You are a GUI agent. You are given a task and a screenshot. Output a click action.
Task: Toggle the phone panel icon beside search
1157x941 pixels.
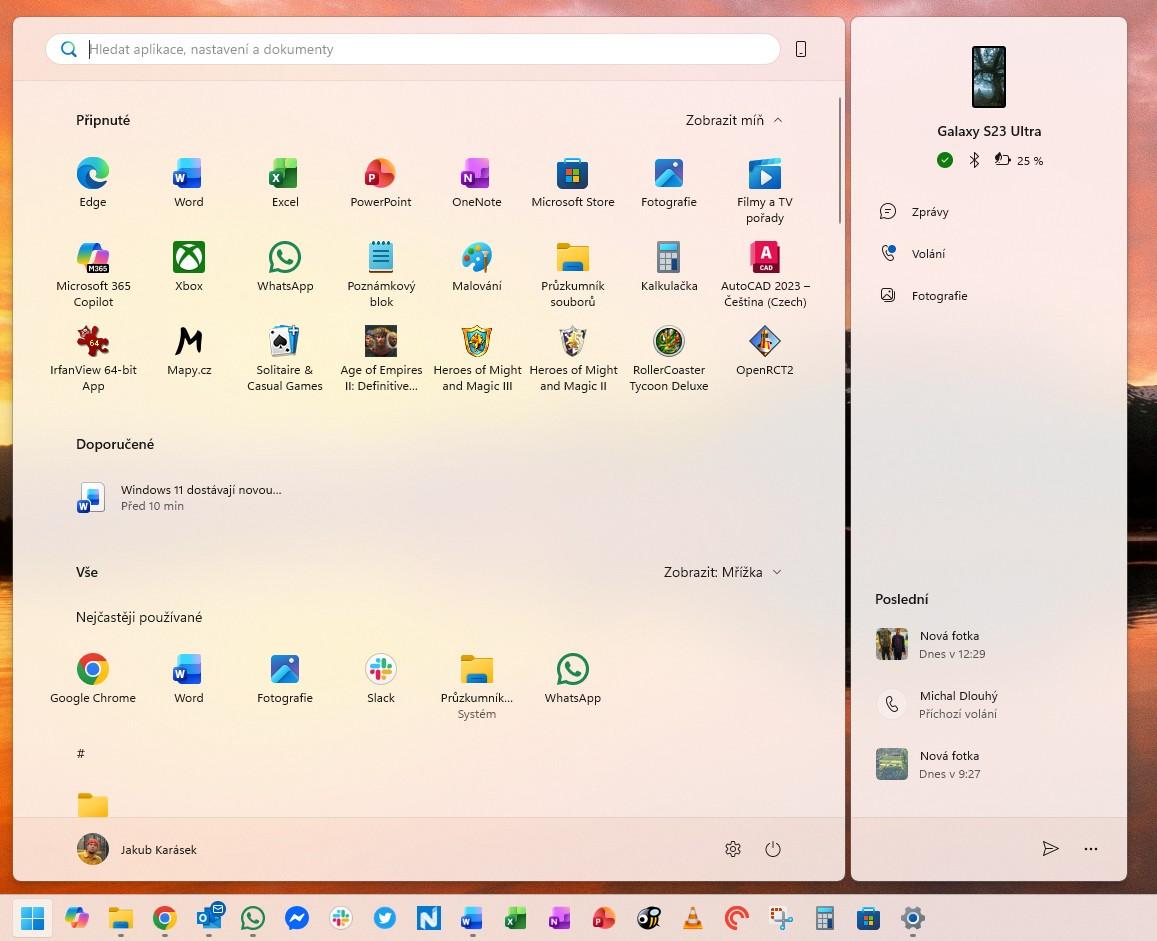coord(801,49)
